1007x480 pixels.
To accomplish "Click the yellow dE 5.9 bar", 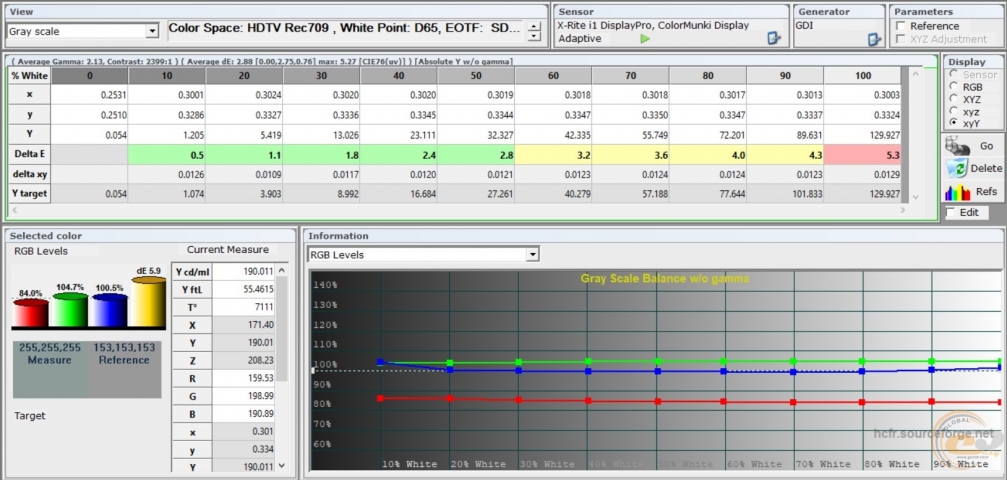I will pyautogui.click(x=149, y=301).
